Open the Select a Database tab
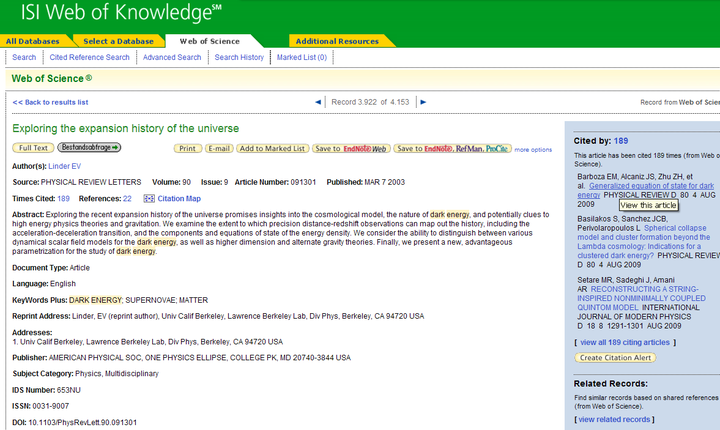Viewport: 720px width, 430px height. [118, 41]
